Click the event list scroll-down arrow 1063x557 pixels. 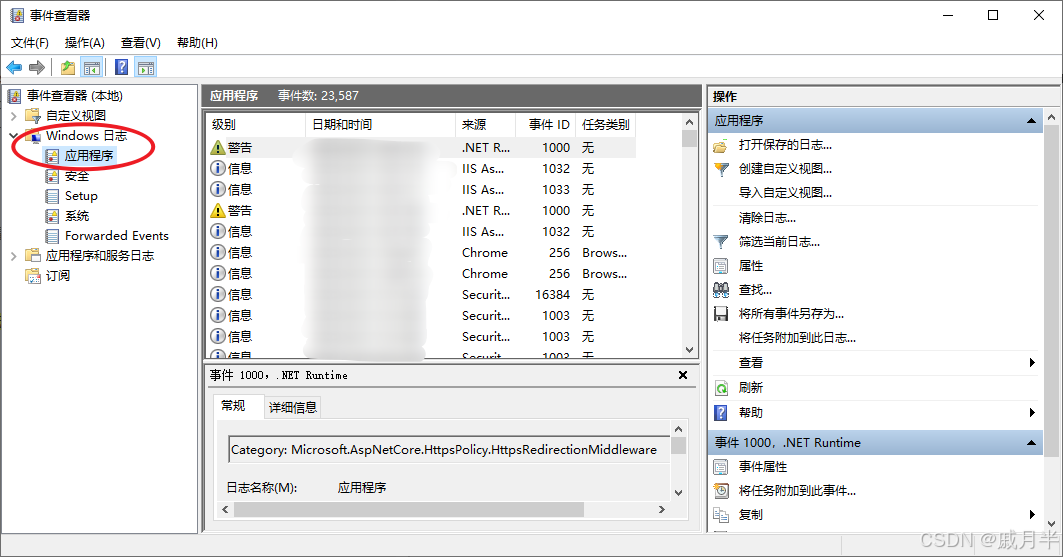[x=689, y=350]
